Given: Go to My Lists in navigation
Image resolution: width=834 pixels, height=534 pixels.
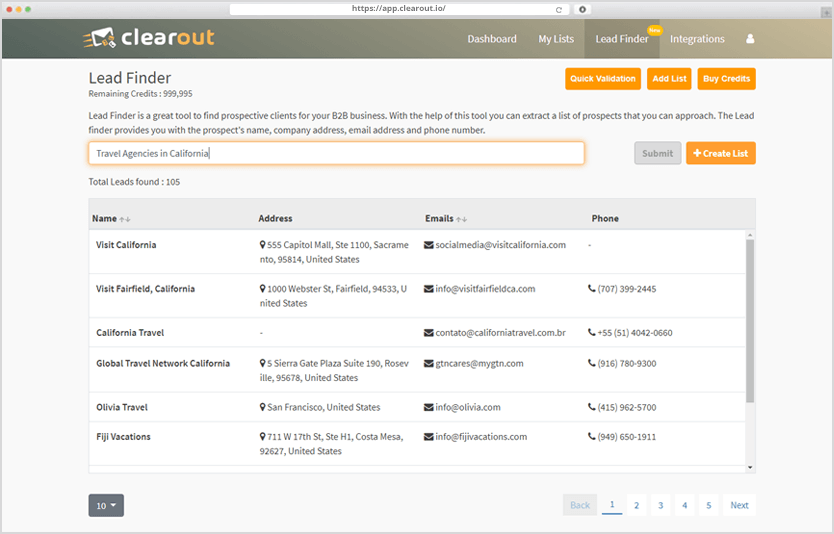Looking at the screenshot, I should point(556,39).
